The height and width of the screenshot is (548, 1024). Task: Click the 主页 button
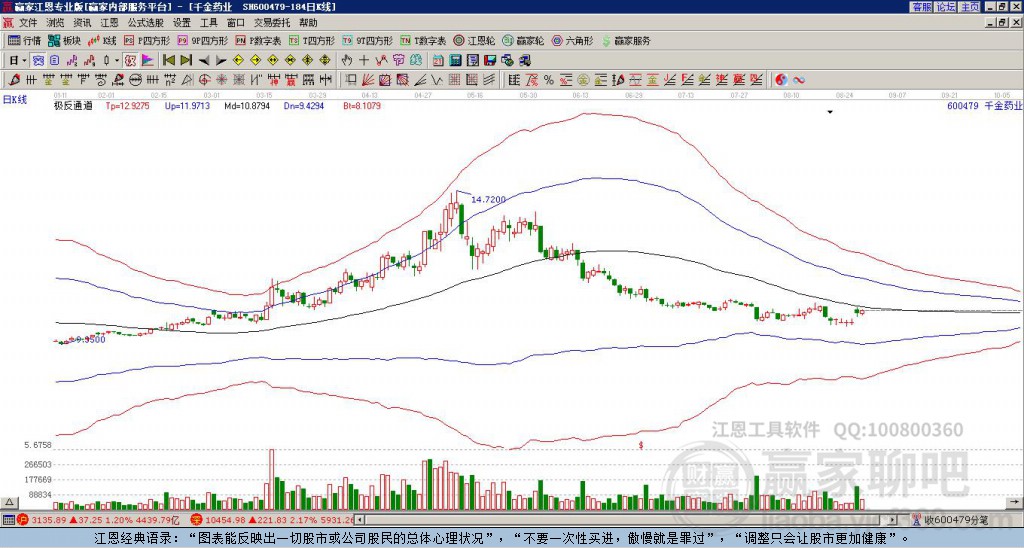pyautogui.click(x=969, y=7)
